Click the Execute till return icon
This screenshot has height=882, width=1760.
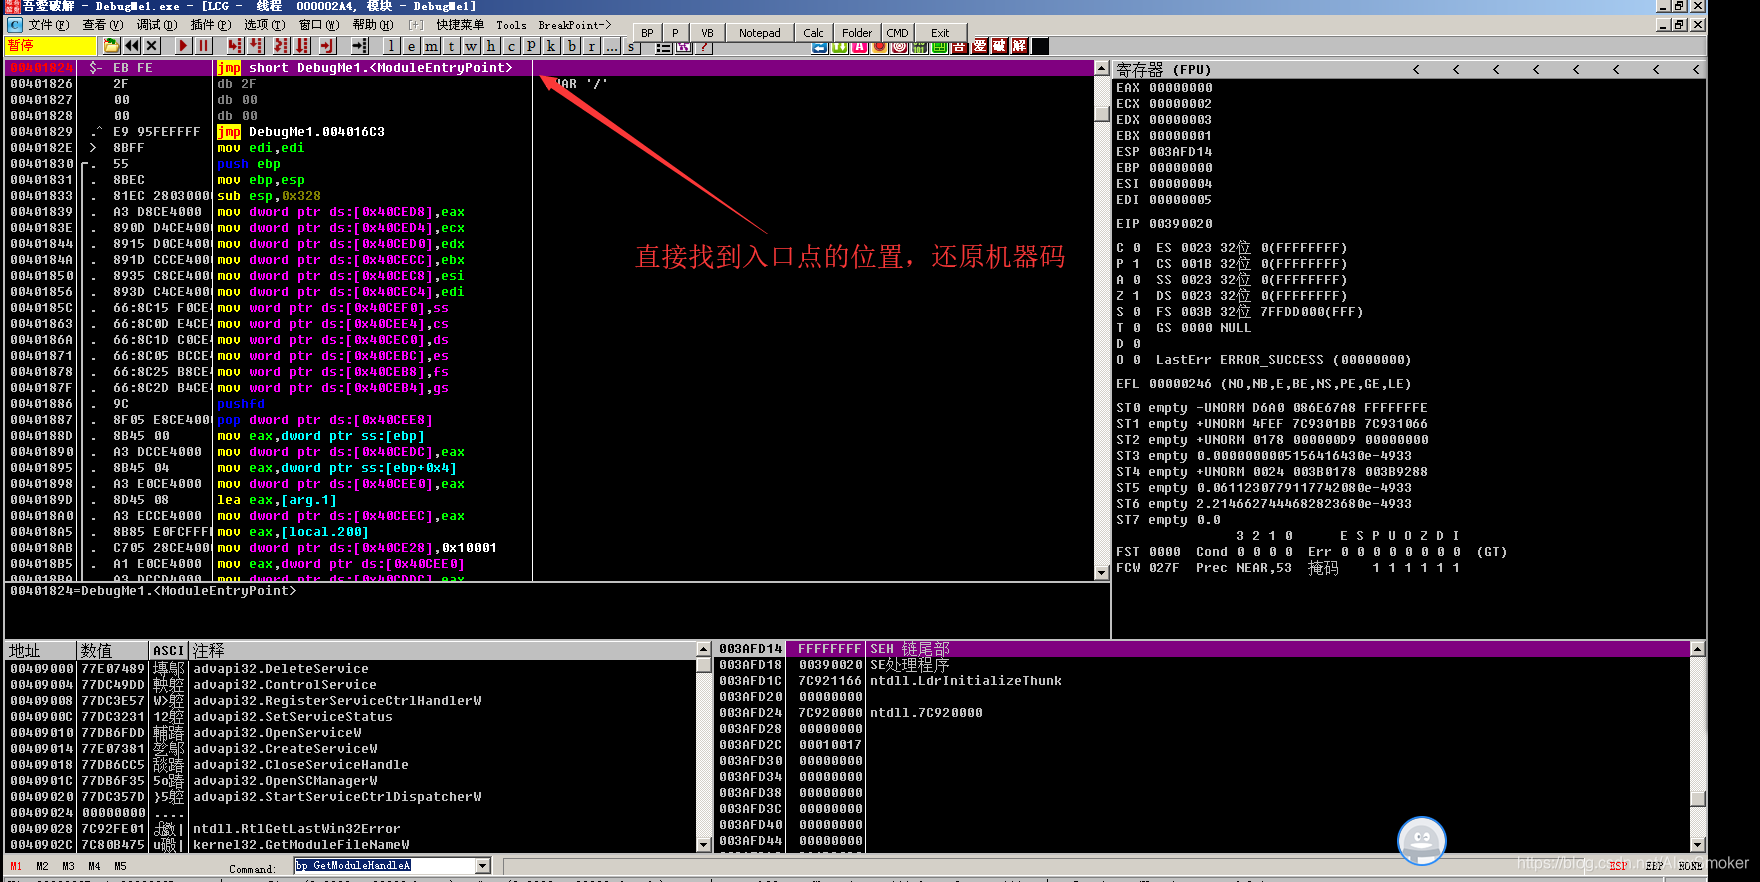[327, 46]
